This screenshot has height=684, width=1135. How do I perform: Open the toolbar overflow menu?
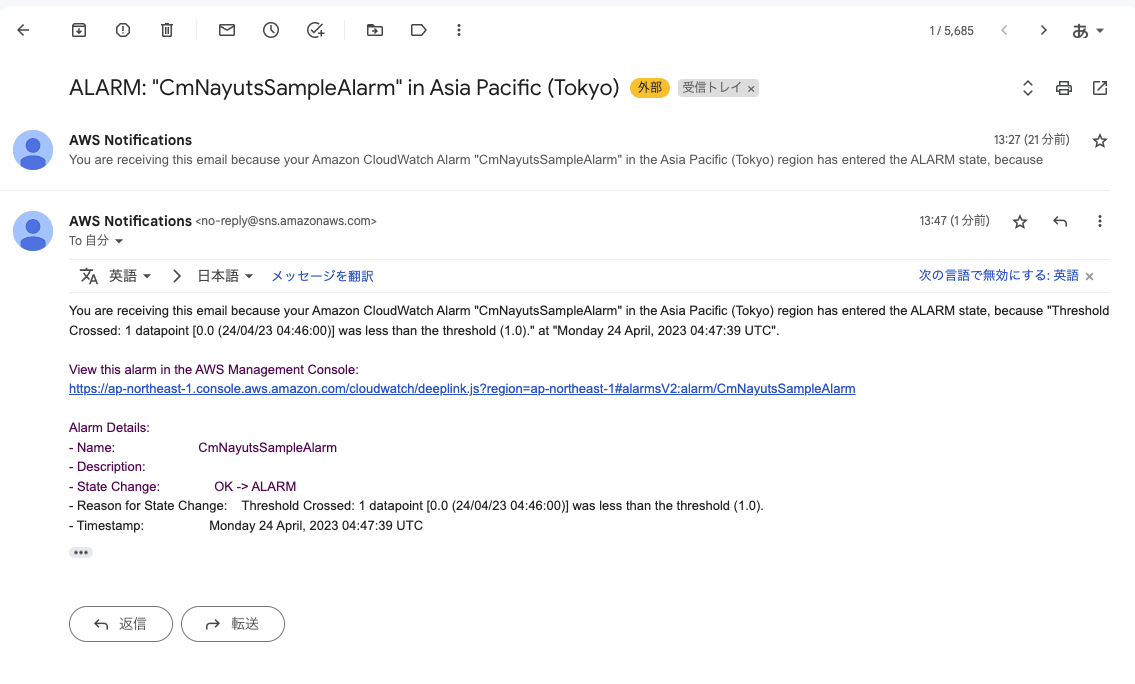(458, 30)
